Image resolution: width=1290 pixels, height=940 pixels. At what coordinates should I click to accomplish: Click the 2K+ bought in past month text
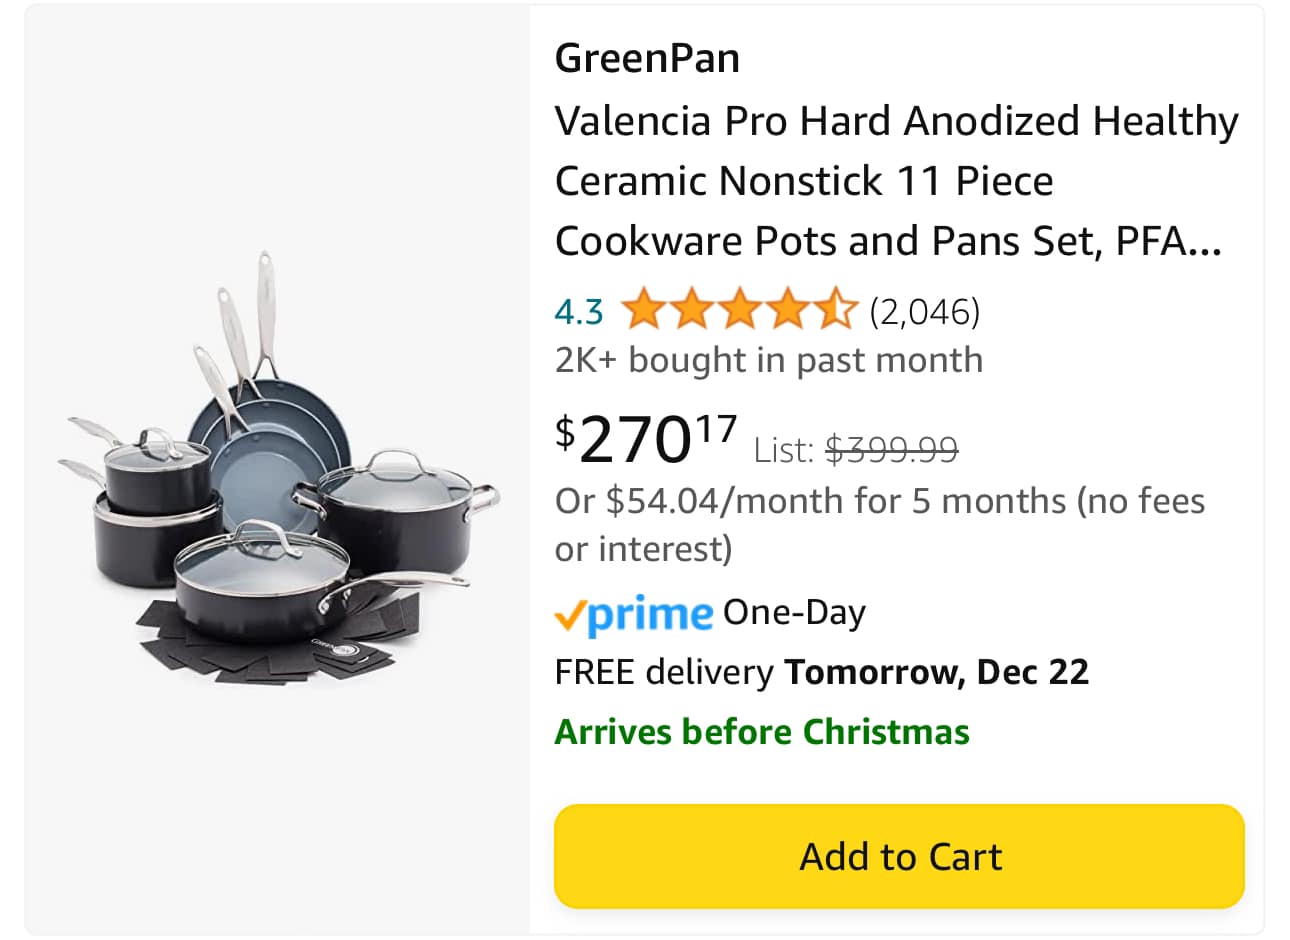point(768,360)
